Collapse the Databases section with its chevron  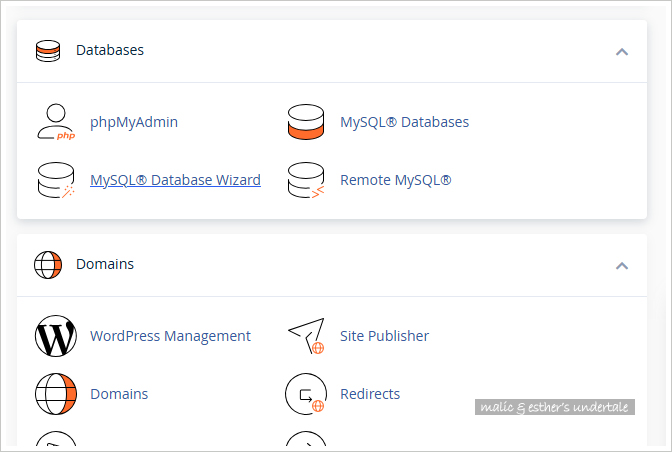tap(622, 51)
